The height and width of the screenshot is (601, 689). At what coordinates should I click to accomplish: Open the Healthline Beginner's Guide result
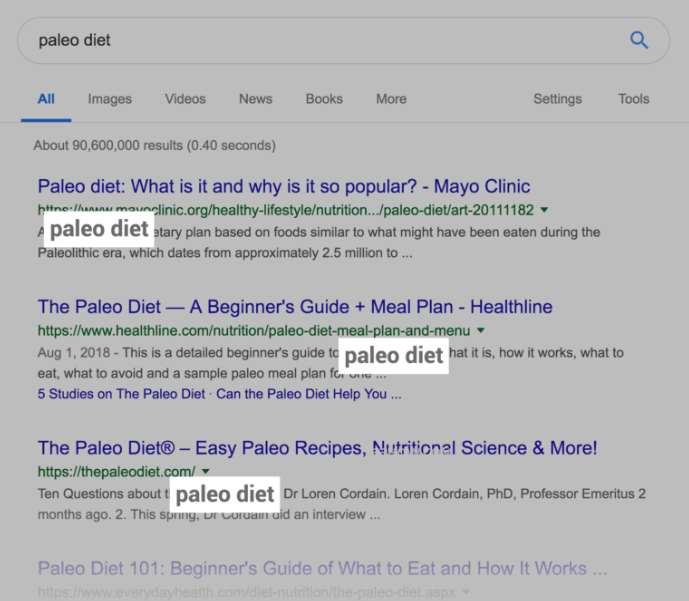pyautogui.click(x=294, y=307)
